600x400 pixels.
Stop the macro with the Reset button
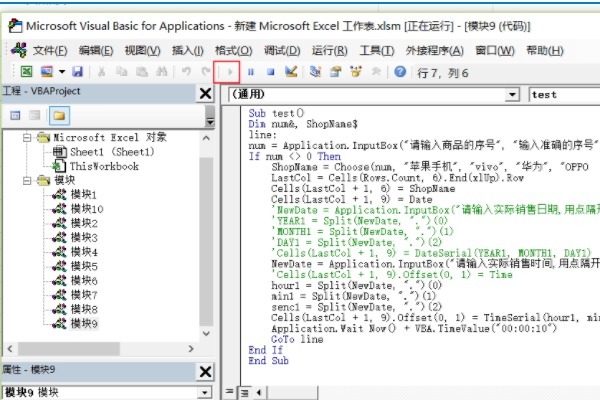pyautogui.click(x=271, y=72)
